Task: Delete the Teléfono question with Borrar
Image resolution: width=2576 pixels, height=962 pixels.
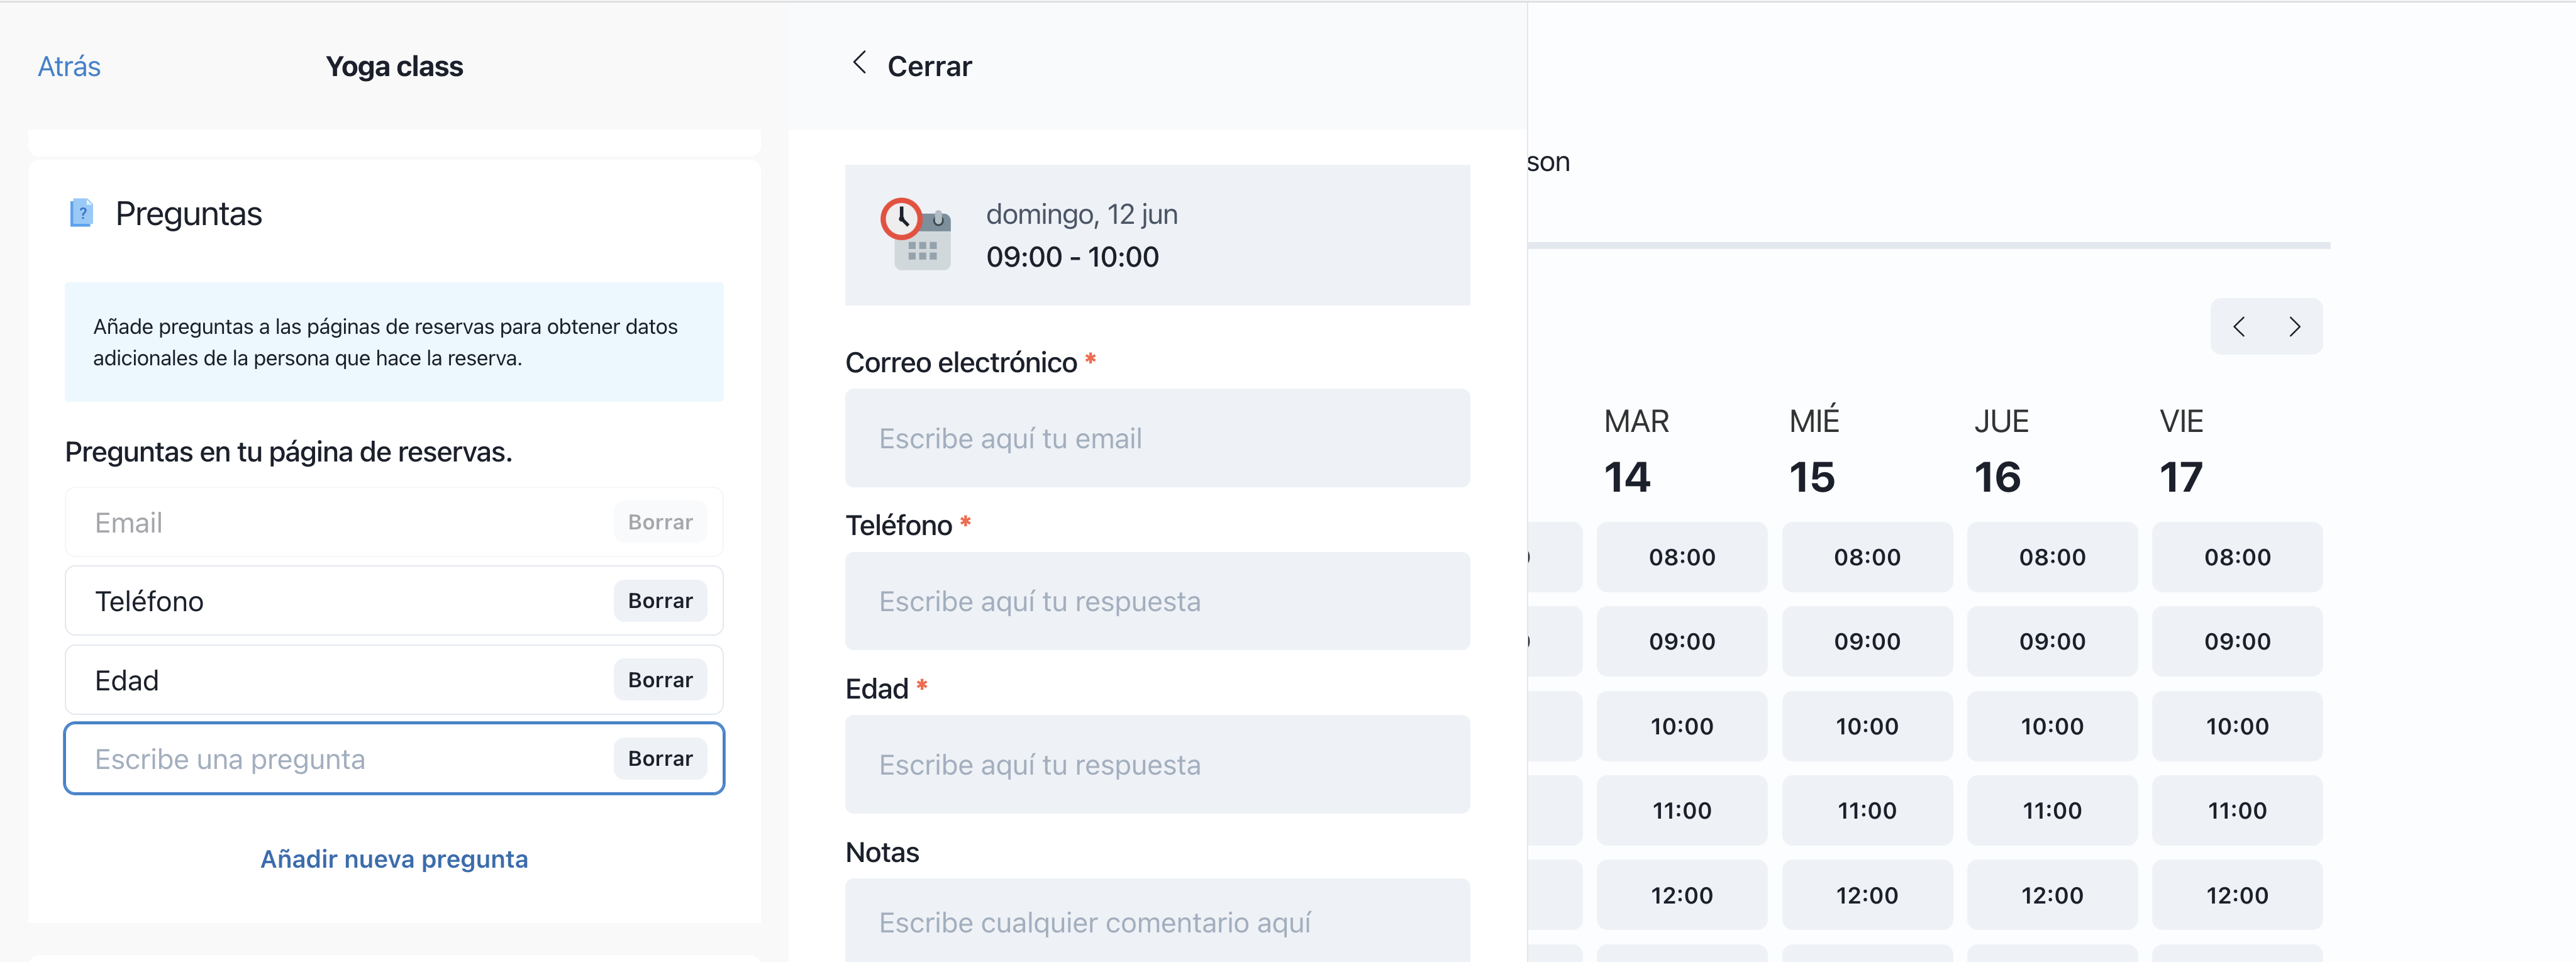Action: (660, 601)
